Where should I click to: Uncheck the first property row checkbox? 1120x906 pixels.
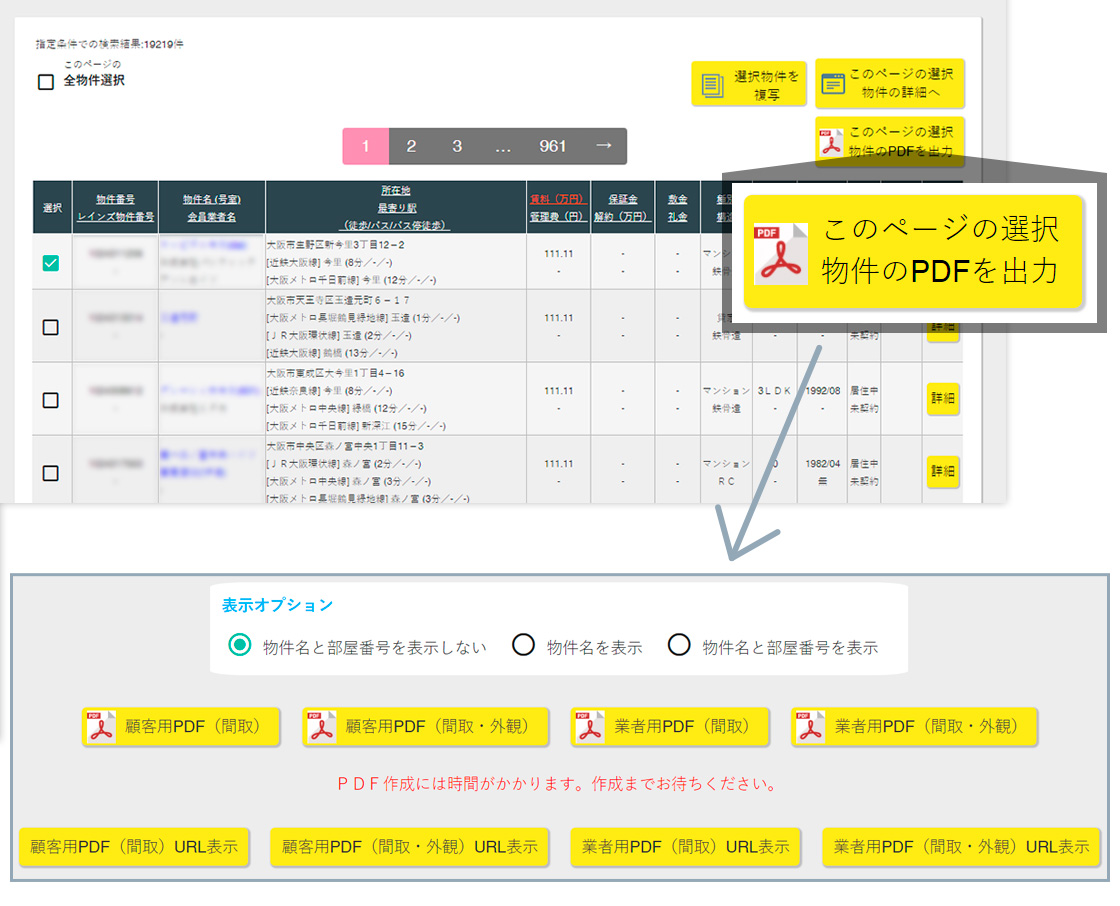point(51,262)
